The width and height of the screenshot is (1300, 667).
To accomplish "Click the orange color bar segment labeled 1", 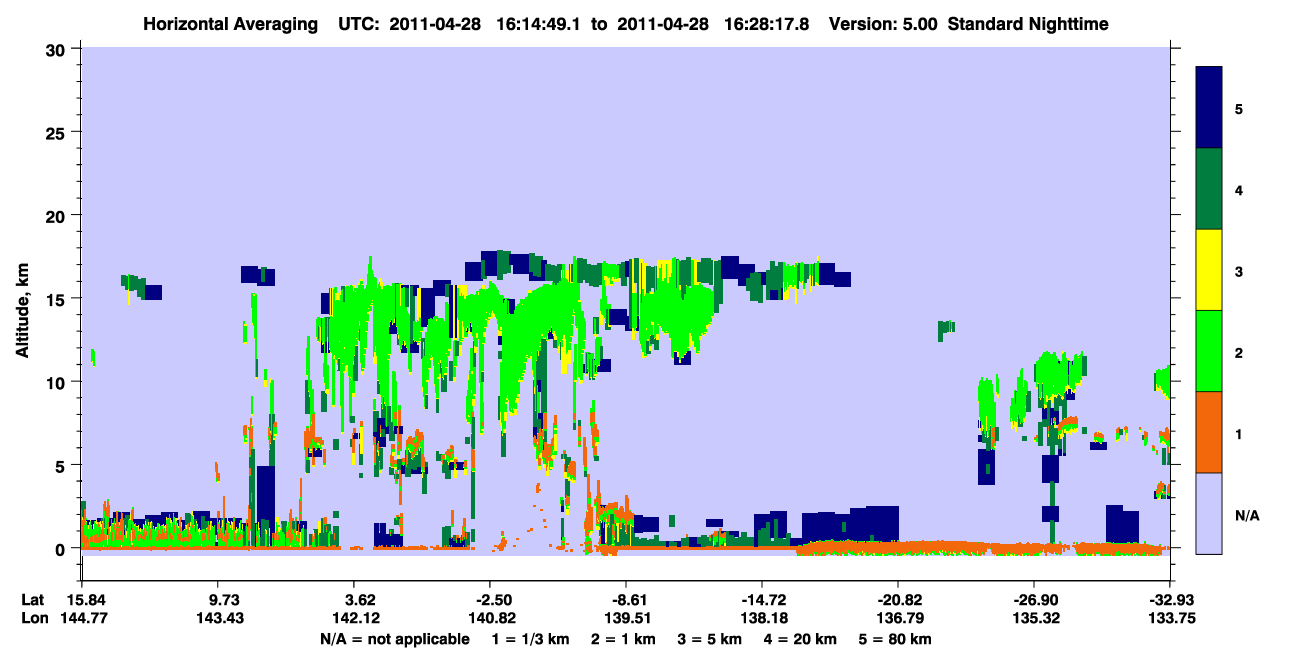I will (x=1209, y=432).
